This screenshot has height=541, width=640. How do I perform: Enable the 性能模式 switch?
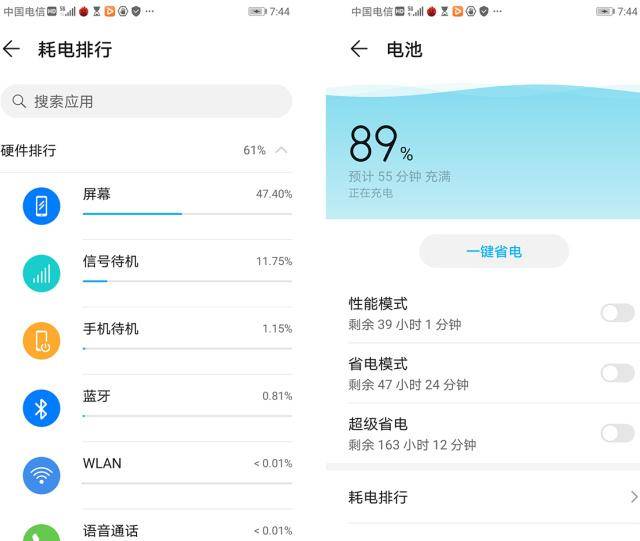618,313
